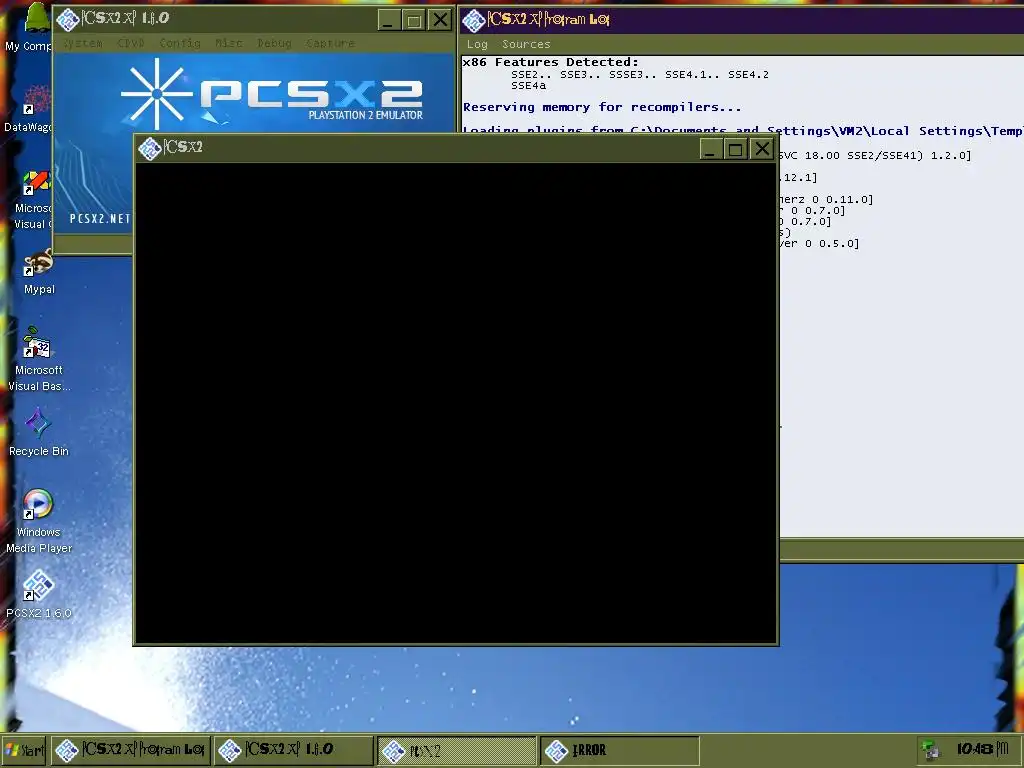The height and width of the screenshot is (768, 1024).
Task: Maximize the PCSX2 1.6.0 main window
Action: (x=414, y=20)
